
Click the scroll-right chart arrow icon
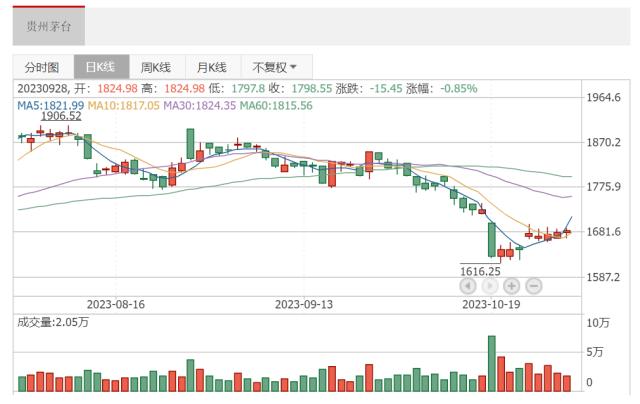point(490,286)
